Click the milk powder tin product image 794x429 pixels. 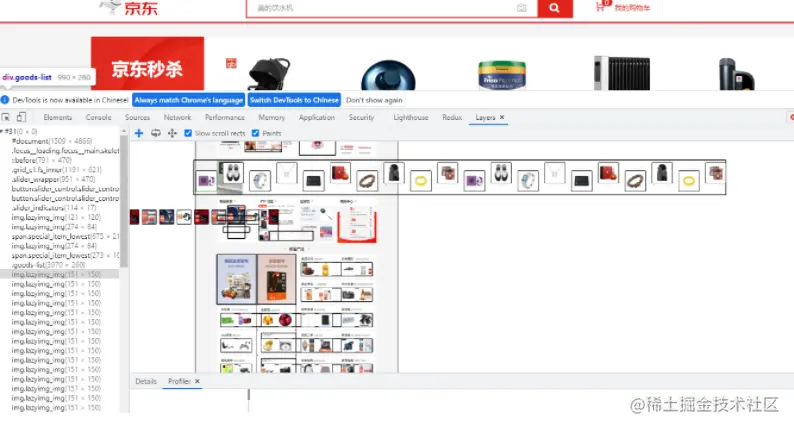[502, 74]
